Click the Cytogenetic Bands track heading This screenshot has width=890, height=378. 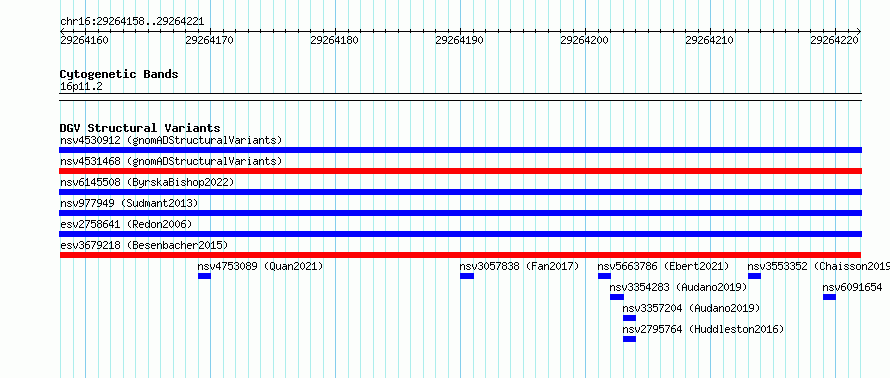click(119, 74)
